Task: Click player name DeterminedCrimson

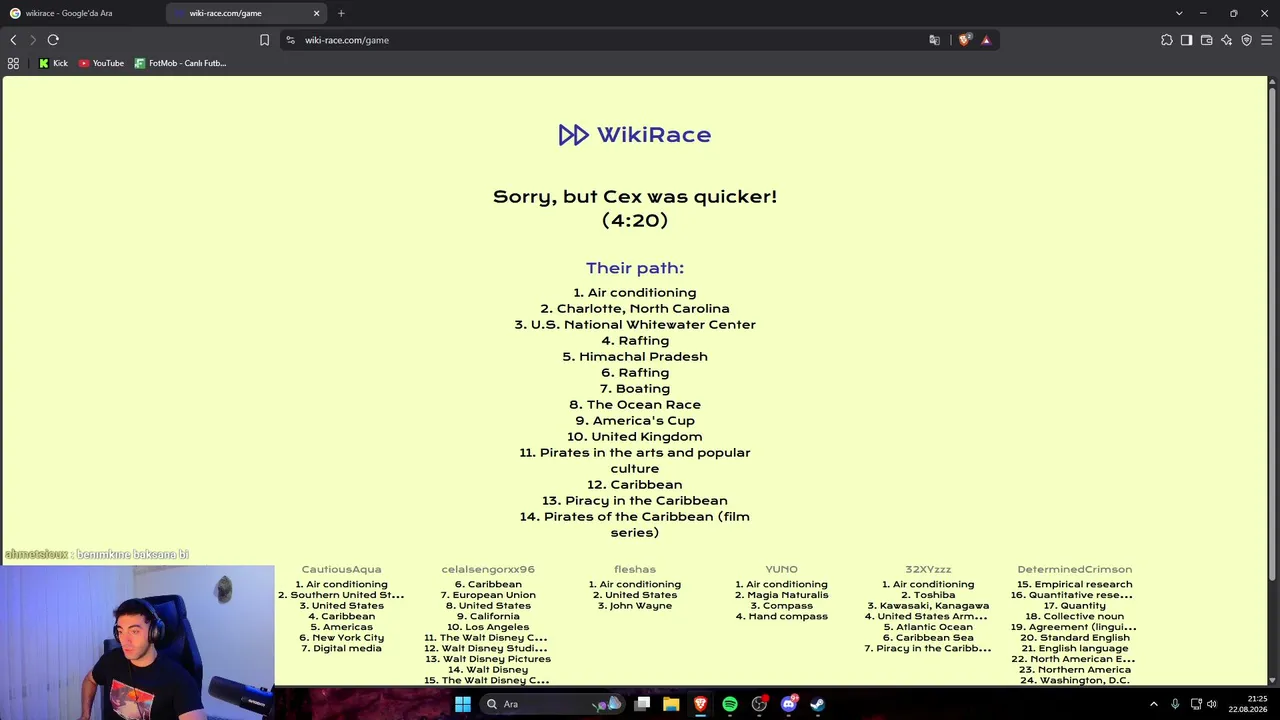Action: 1075,569
